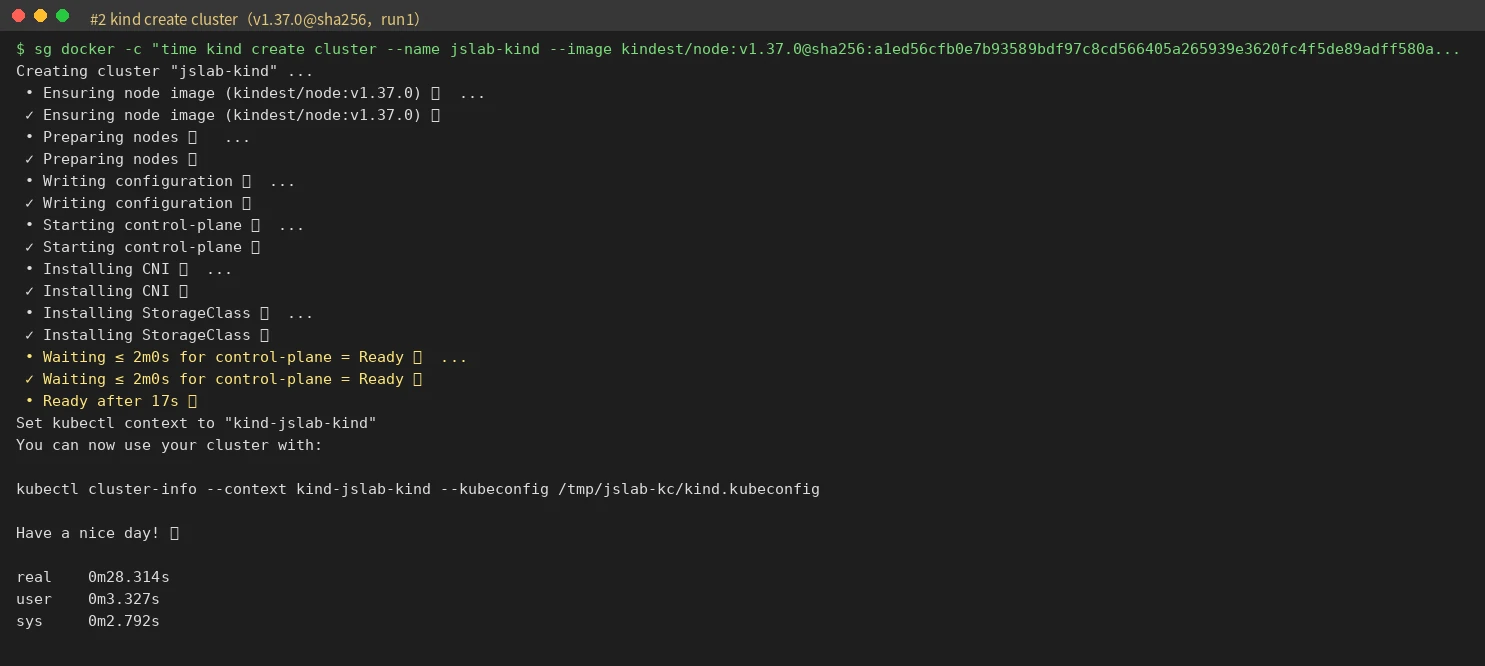The height and width of the screenshot is (666, 1485).
Task: Click the checkmarked 'Writing configuration' line
Action: click(x=138, y=203)
